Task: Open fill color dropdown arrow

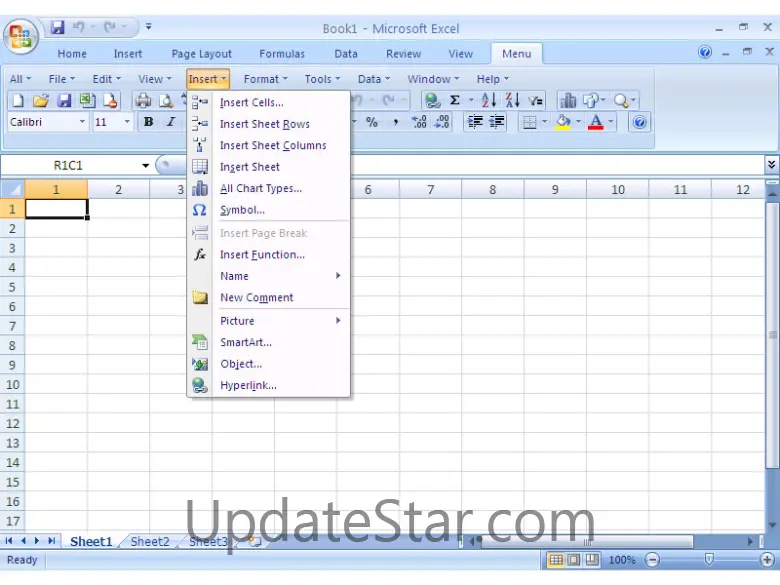Action: pos(578,122)
